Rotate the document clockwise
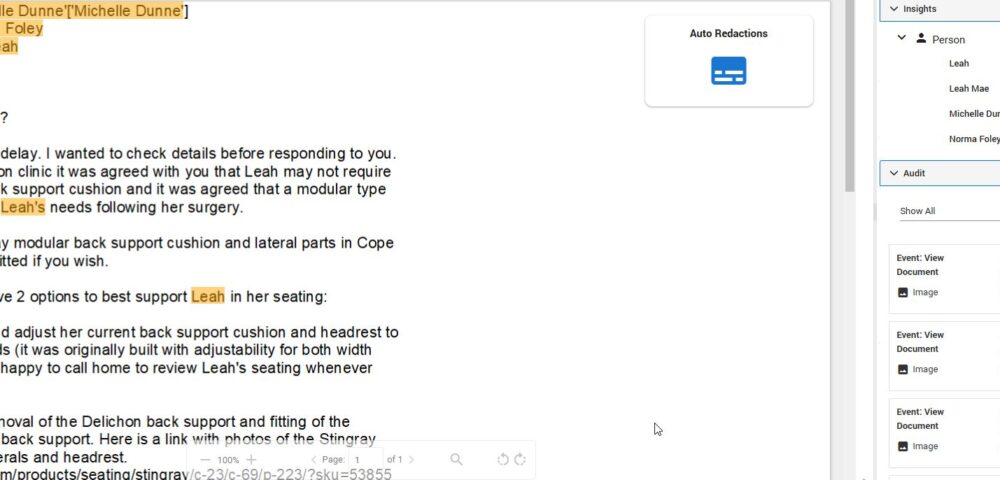The width and height of the screenshot is (1000, 480). pos(520,460)
